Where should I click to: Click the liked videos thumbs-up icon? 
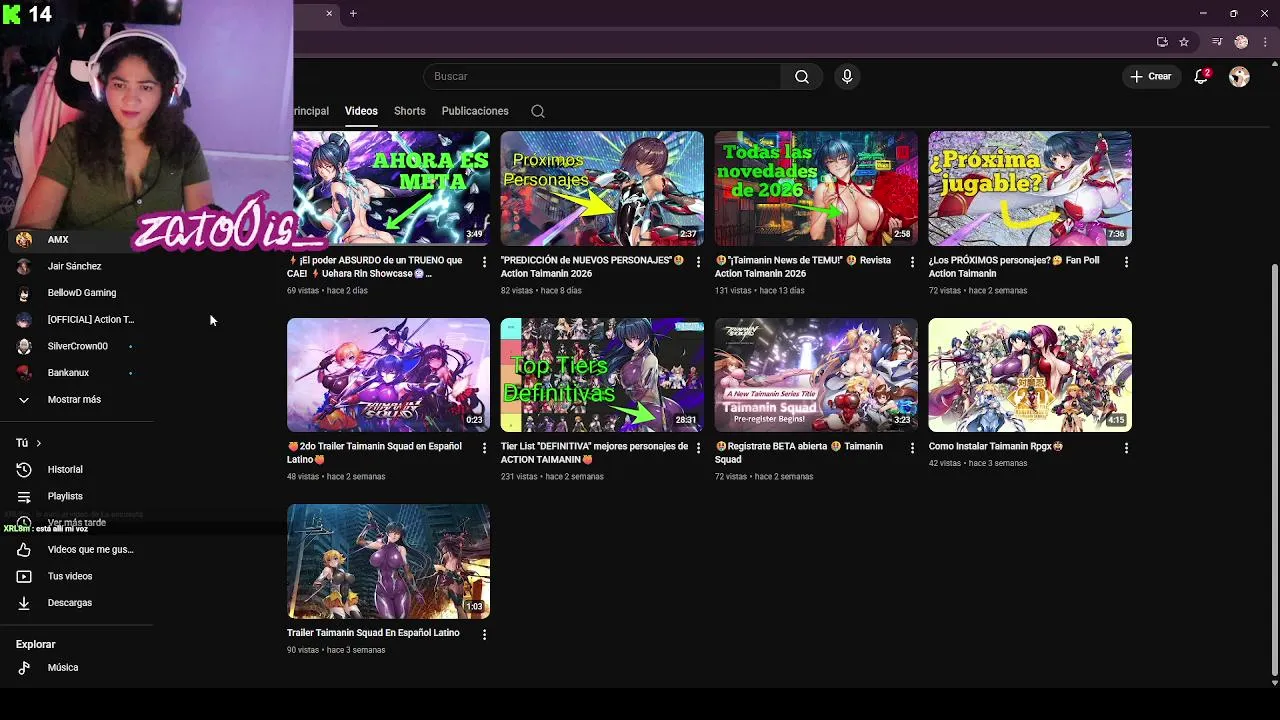24,550
